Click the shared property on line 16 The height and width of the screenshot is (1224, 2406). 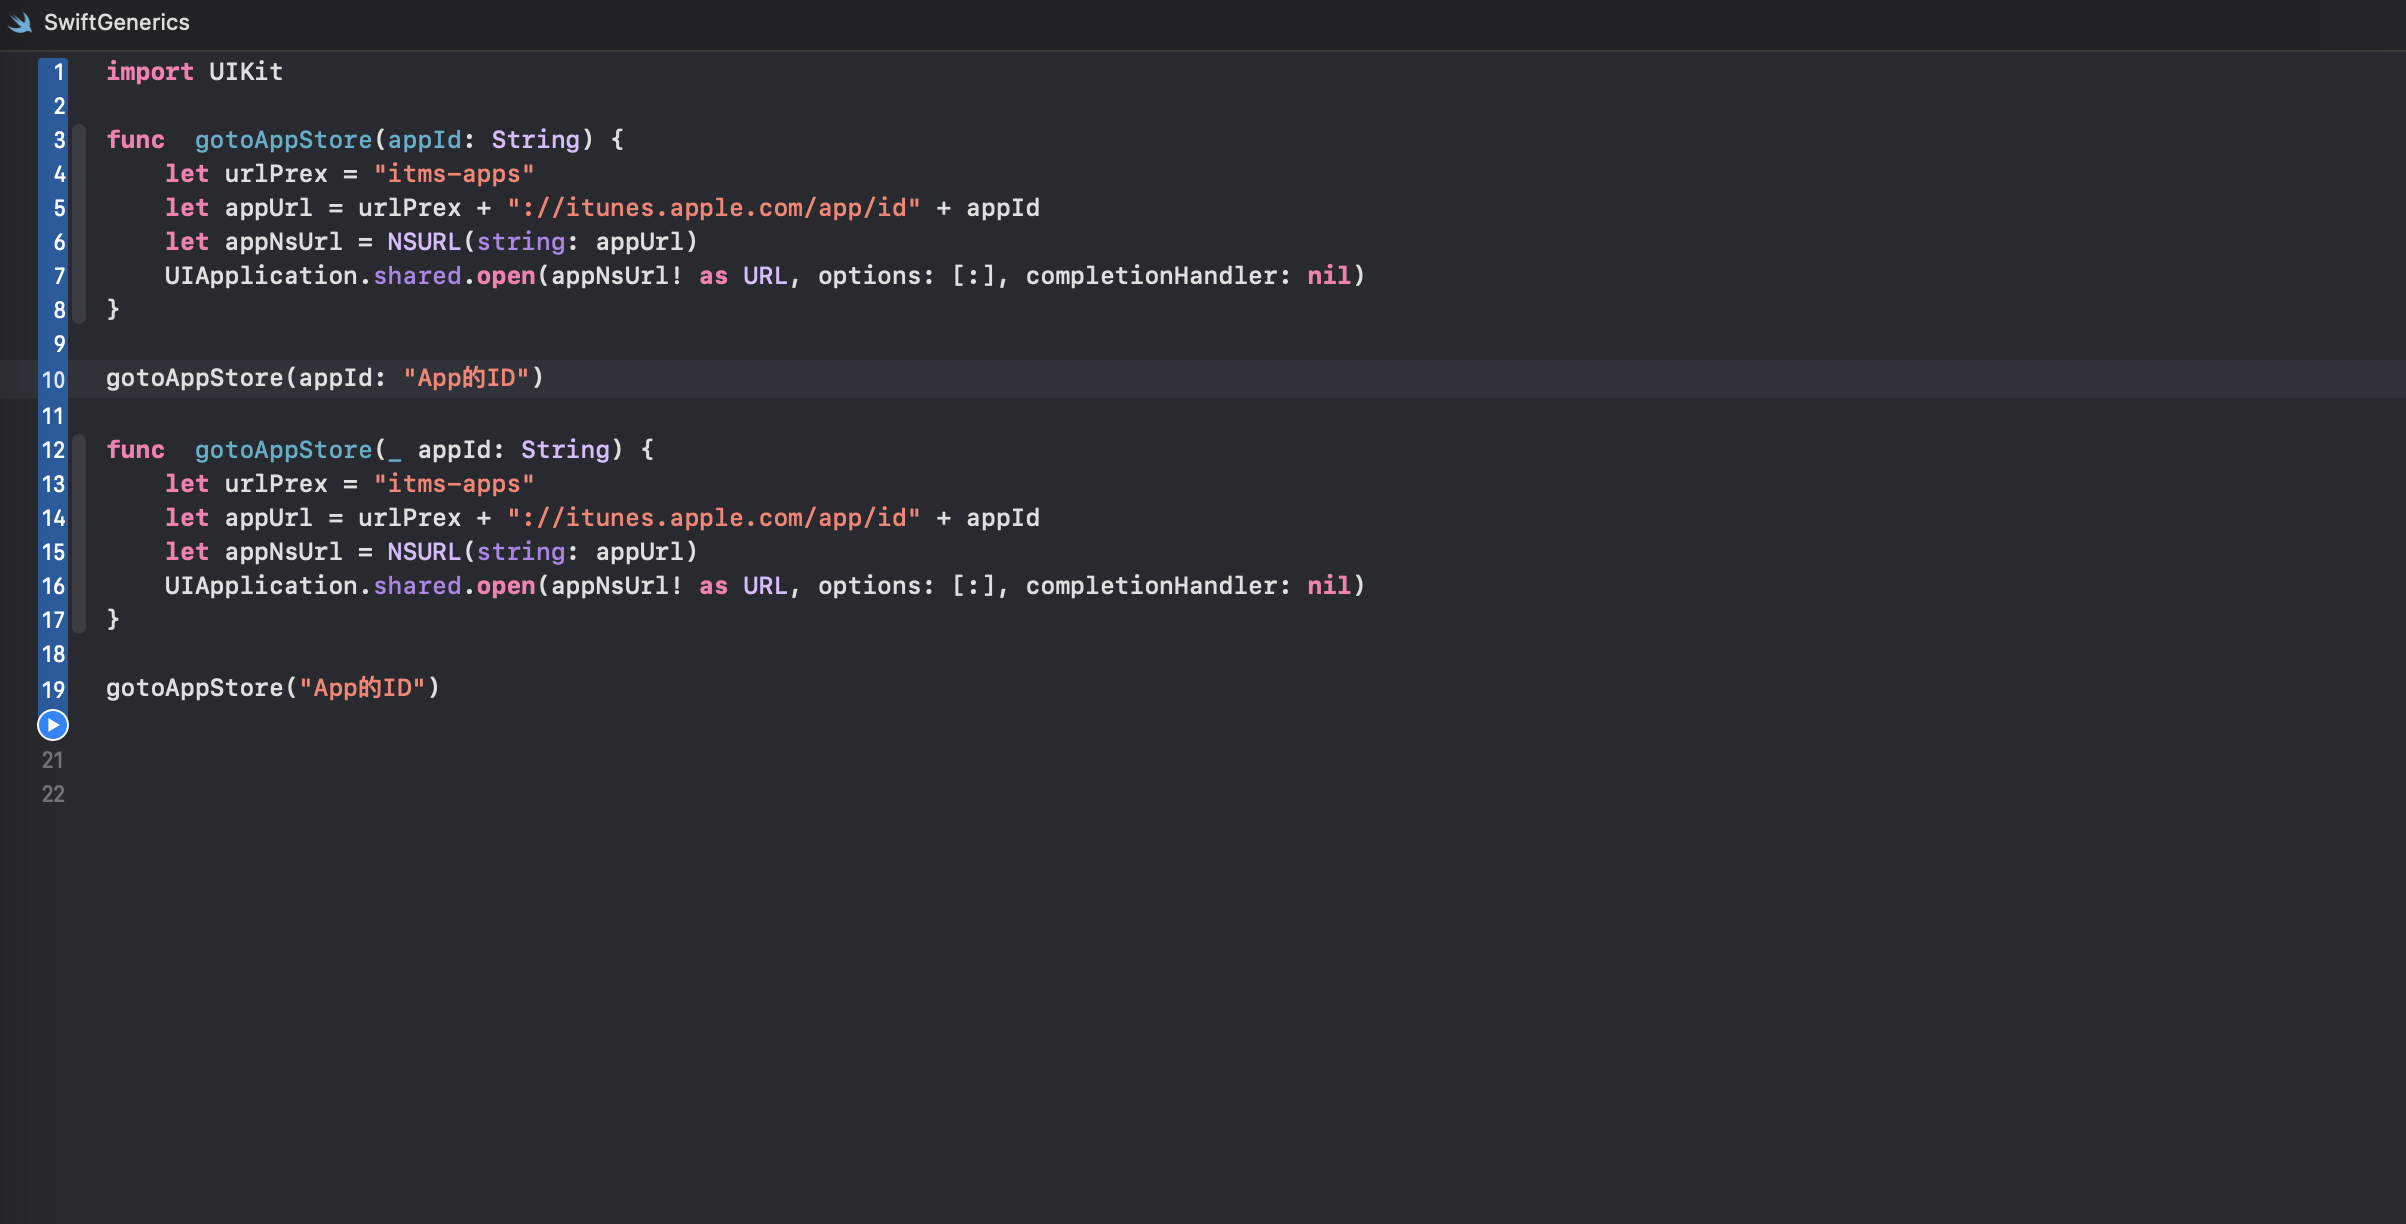pos(417,586)
